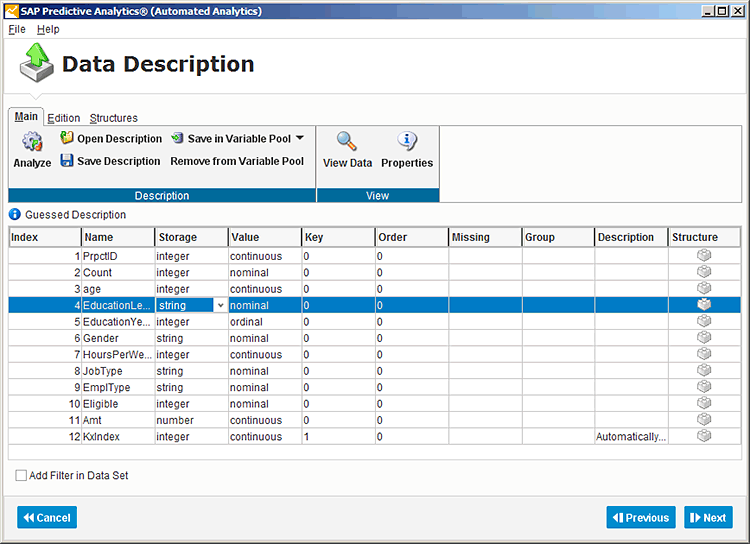The width and height of the screenshot is (750, 544).
Task: Click the Properties info icon
Action: point(407,141)
